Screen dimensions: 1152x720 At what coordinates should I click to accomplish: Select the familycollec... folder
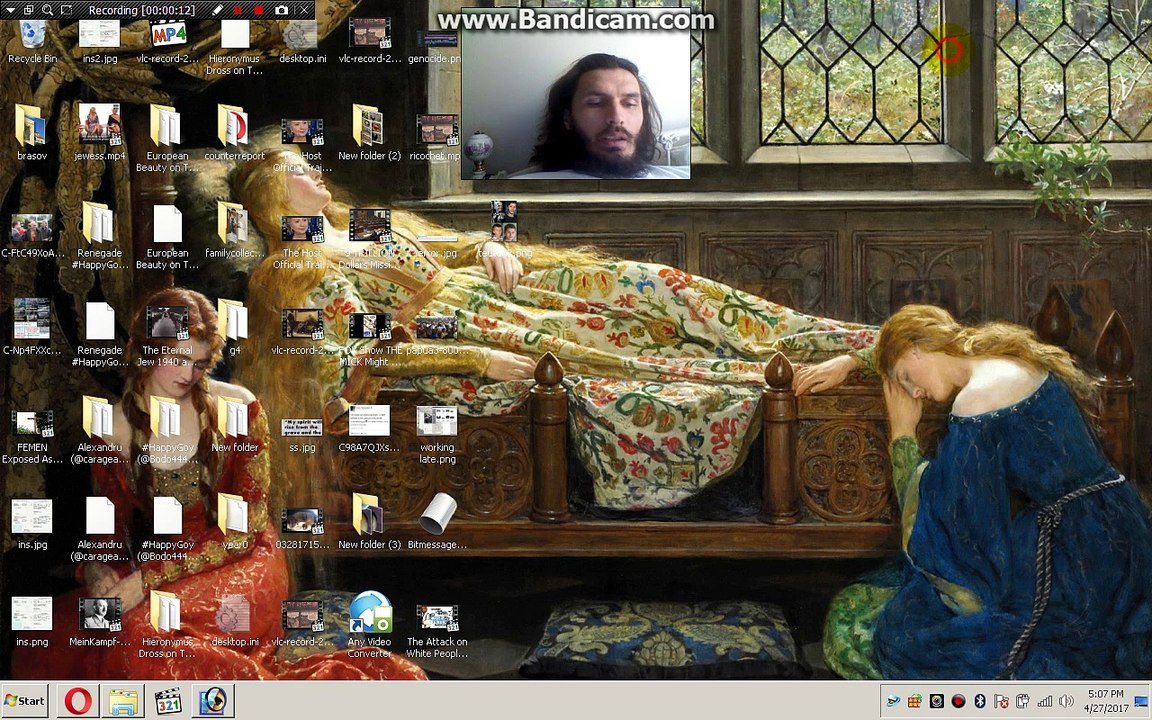pyautogui.click(x=234, y=229)
